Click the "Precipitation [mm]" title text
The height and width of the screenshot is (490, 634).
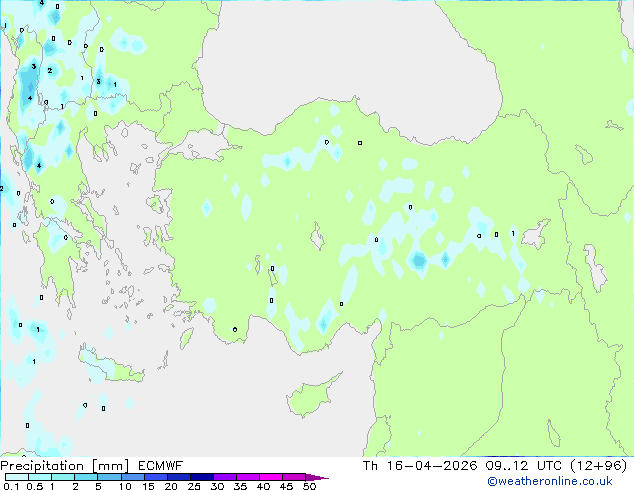tap(65, 466)
